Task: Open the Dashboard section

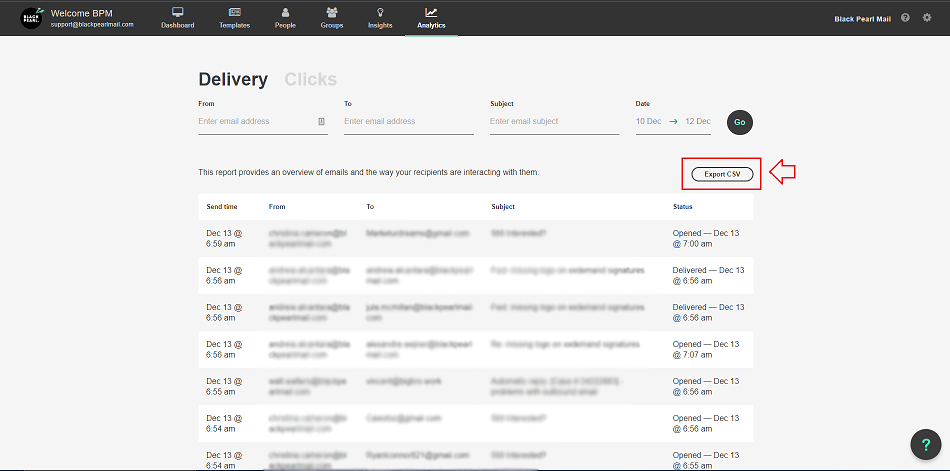Action: 178,18
